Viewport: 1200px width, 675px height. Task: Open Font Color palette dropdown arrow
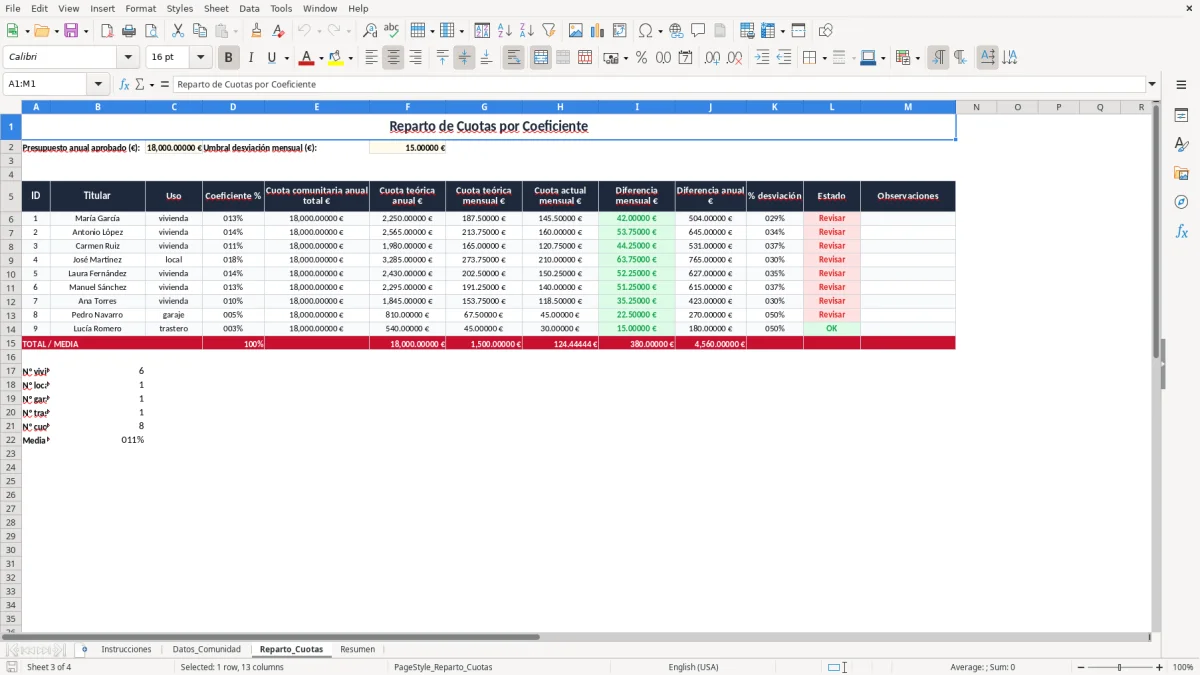[x=321, y=58]
